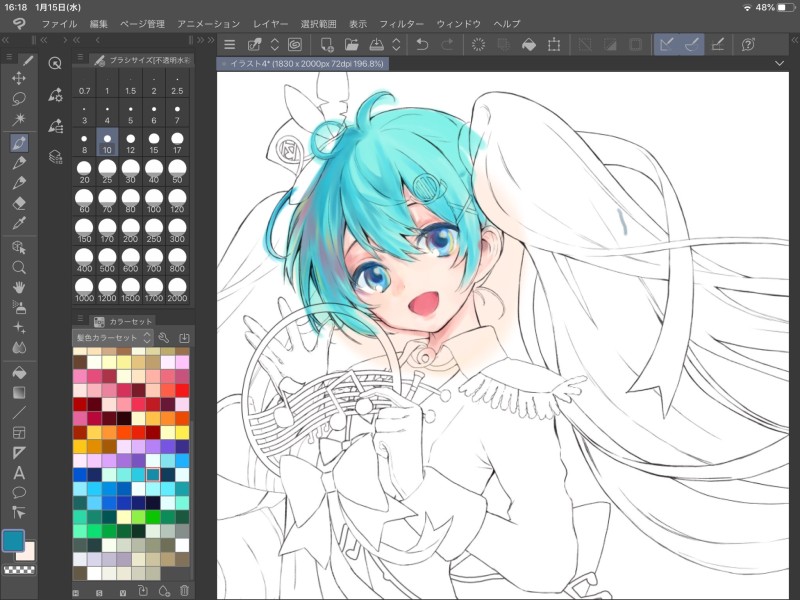Select the Text tool
Image resolution: width=800 pixels, height=600 pixels.
pyautogui.click(x=19, y=473)
